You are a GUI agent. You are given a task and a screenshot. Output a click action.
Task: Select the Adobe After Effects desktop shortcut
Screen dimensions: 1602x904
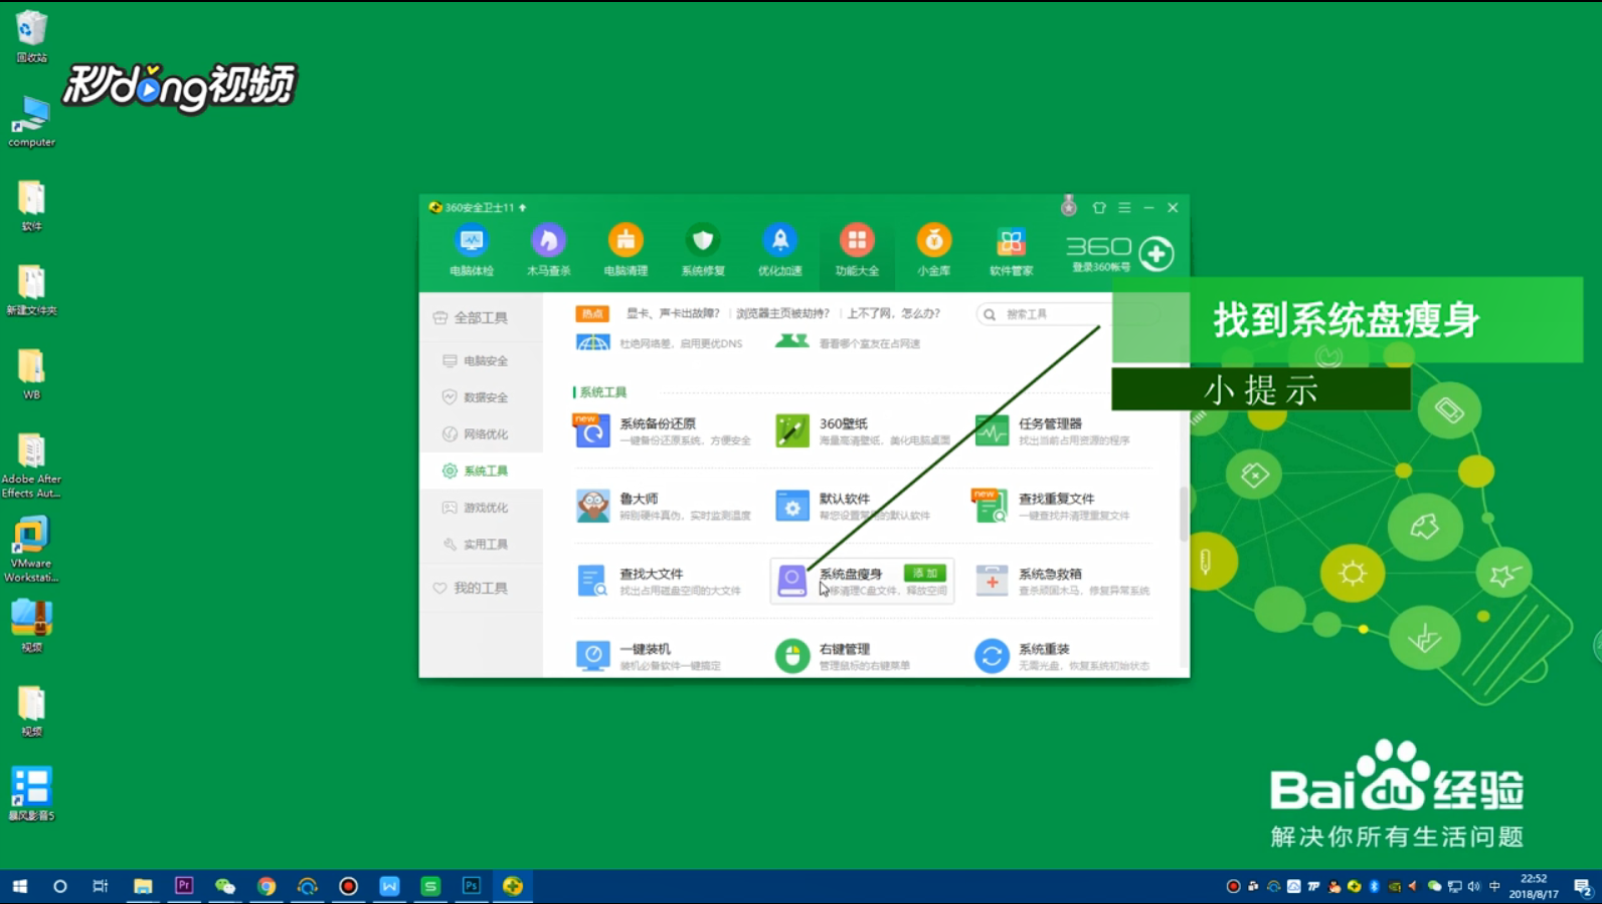click(x=31, y=465)
